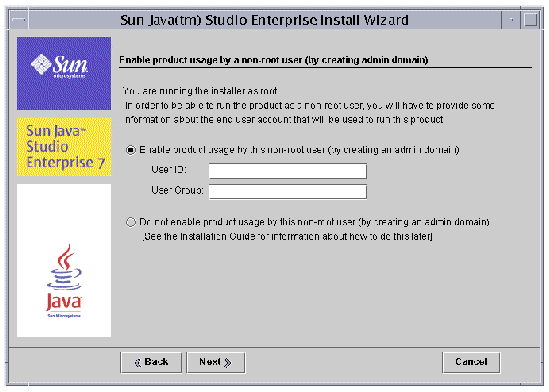This screenshot has width=549, height=392.
Task: Click the User Group label
Action: pyautogui.click(x=177, y=190)
